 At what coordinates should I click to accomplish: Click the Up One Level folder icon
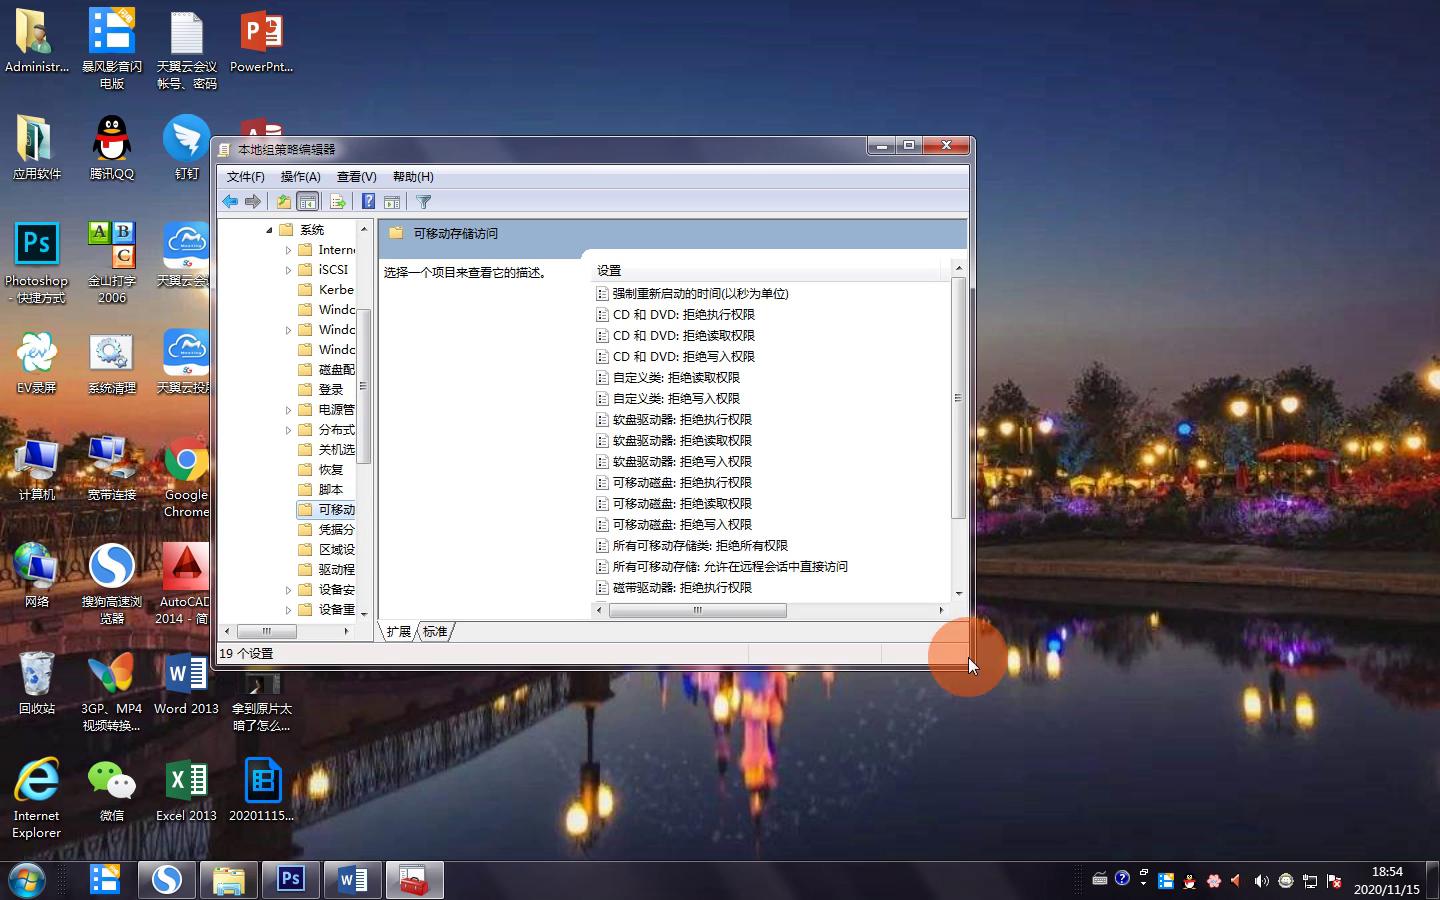click(284, 202)
